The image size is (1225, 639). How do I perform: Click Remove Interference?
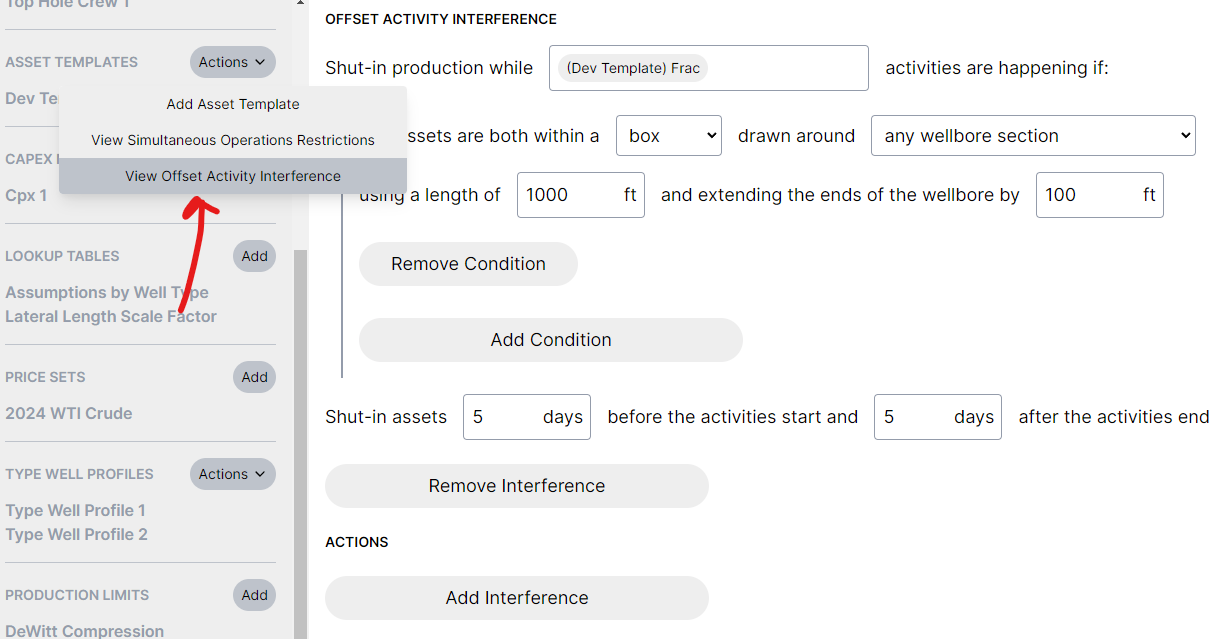(x=516, y=485)
